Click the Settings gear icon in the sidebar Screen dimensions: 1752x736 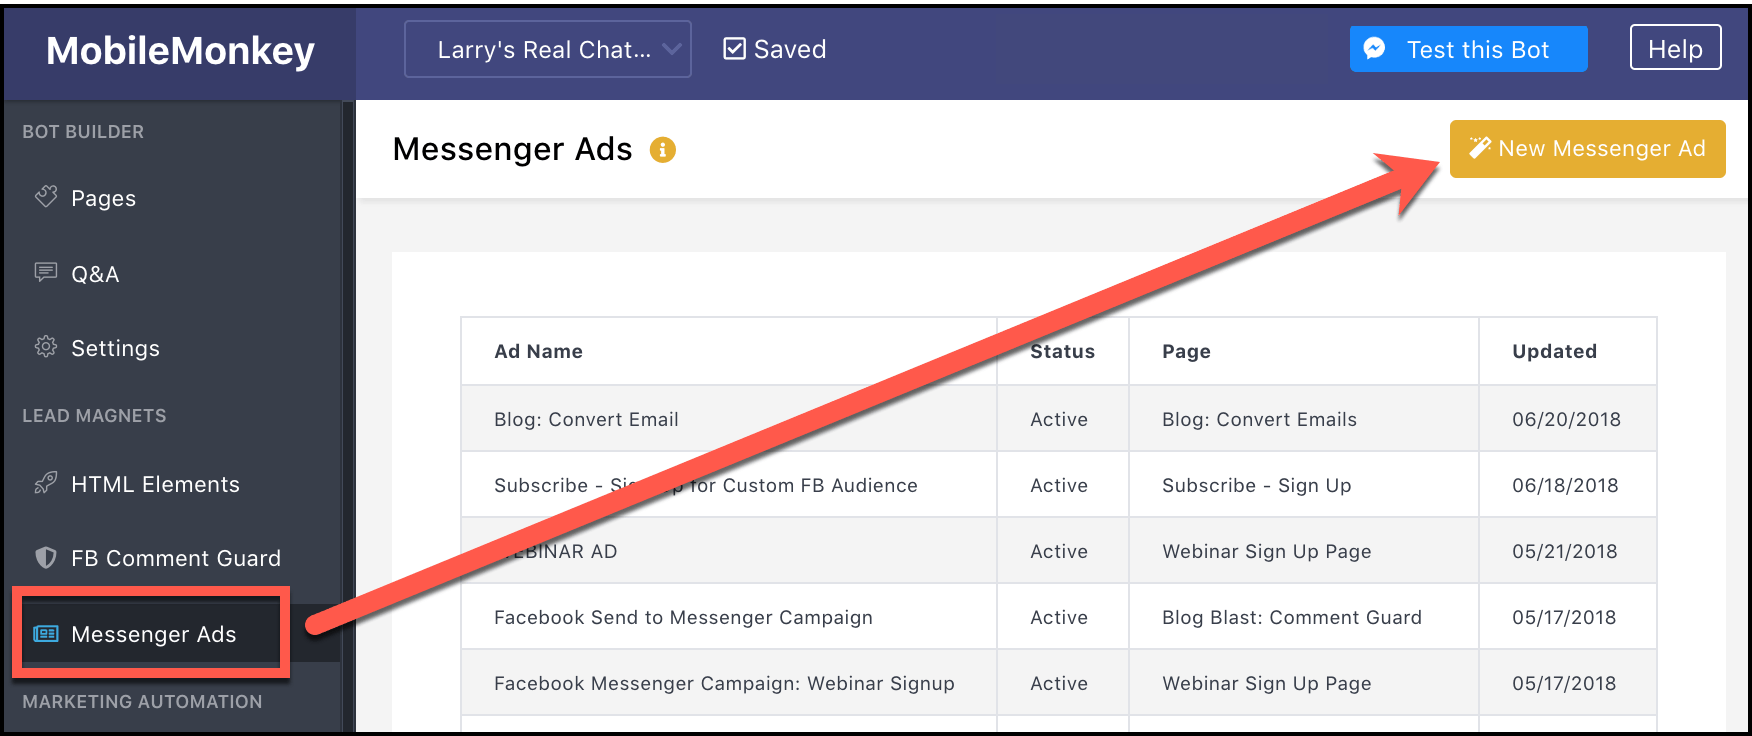tap(46, 347)
